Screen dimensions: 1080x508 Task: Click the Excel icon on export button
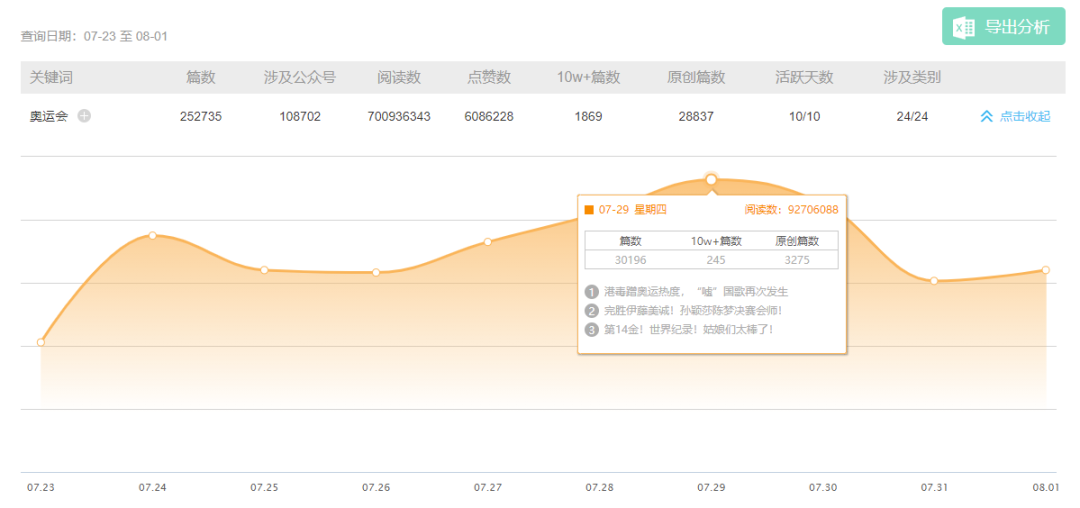(963, 27)
